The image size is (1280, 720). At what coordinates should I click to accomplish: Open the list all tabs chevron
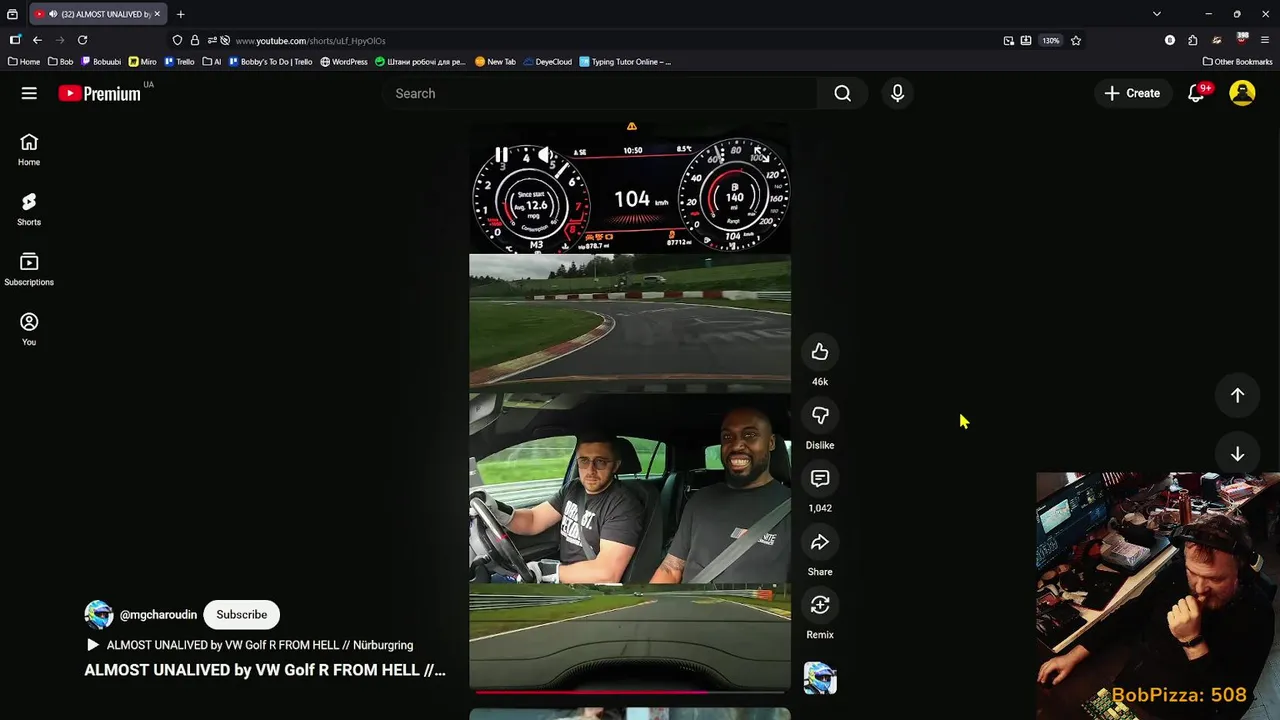(1157, 14)
